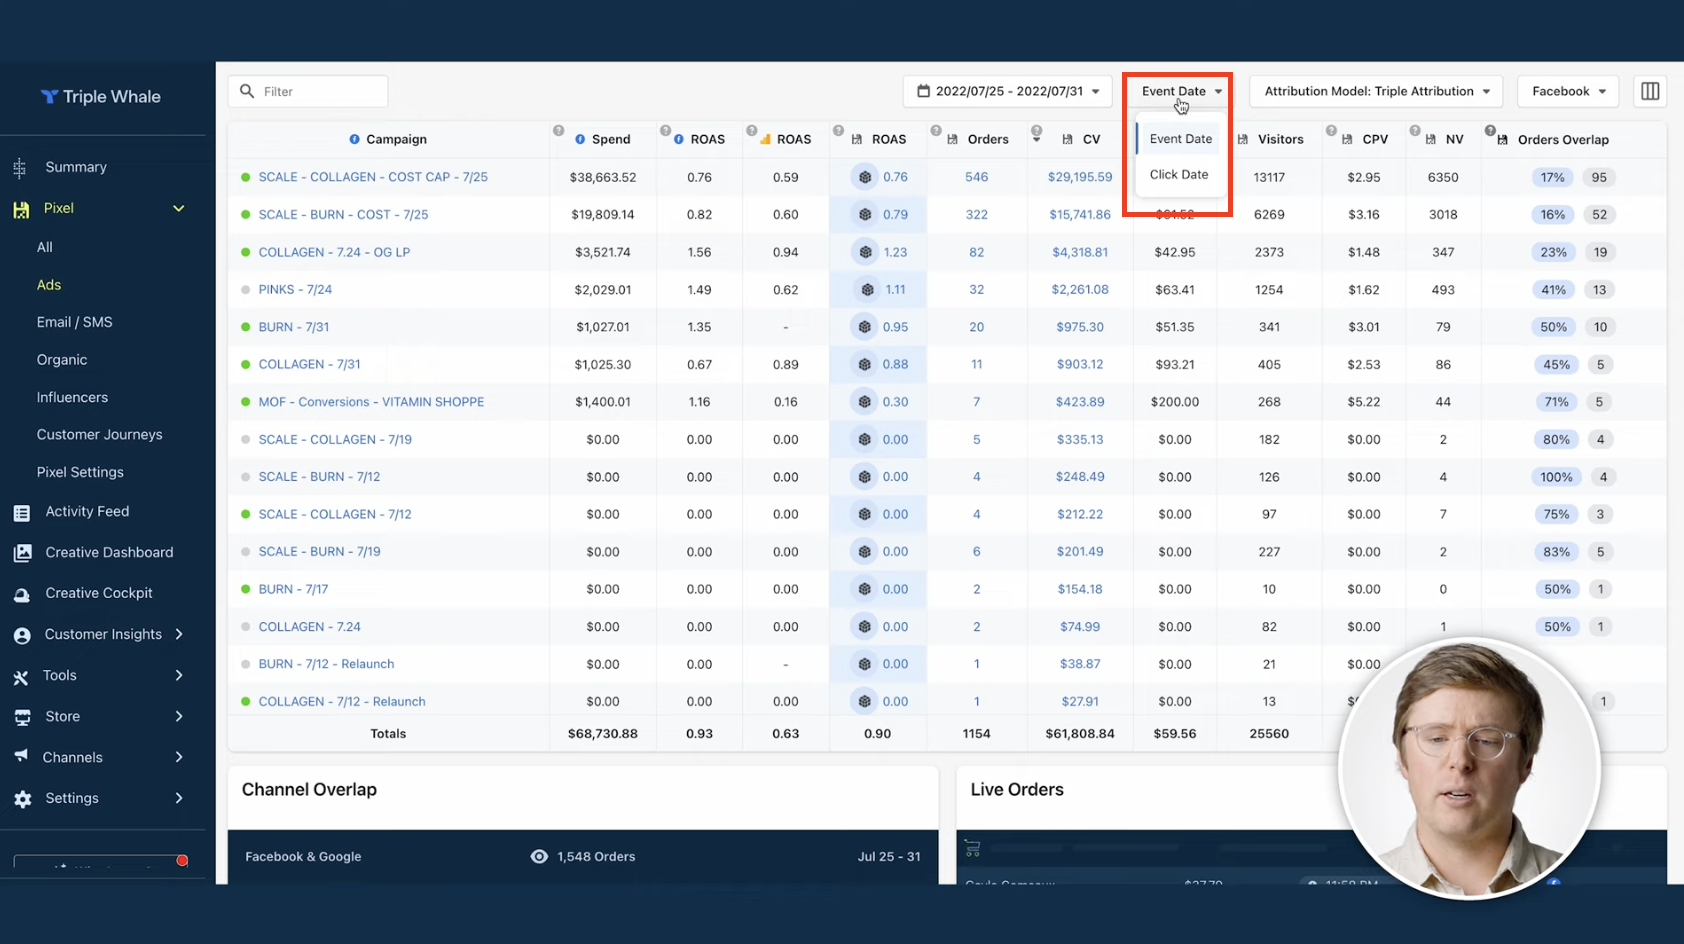Click the Creative Cockpit sidebar icon

tap(21, 594)
